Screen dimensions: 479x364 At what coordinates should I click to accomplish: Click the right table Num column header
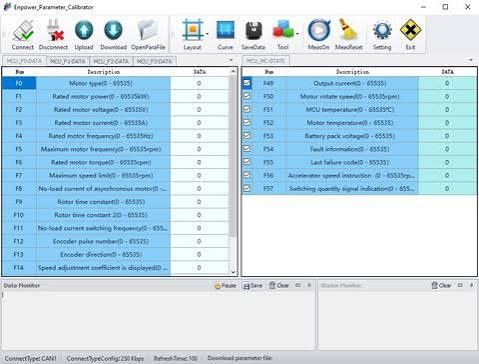click(x=269, y=72)
